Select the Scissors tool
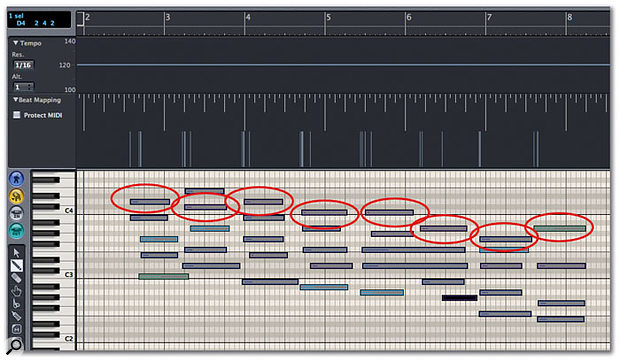This screenshot has width=620, height=361. click(16, 303)
